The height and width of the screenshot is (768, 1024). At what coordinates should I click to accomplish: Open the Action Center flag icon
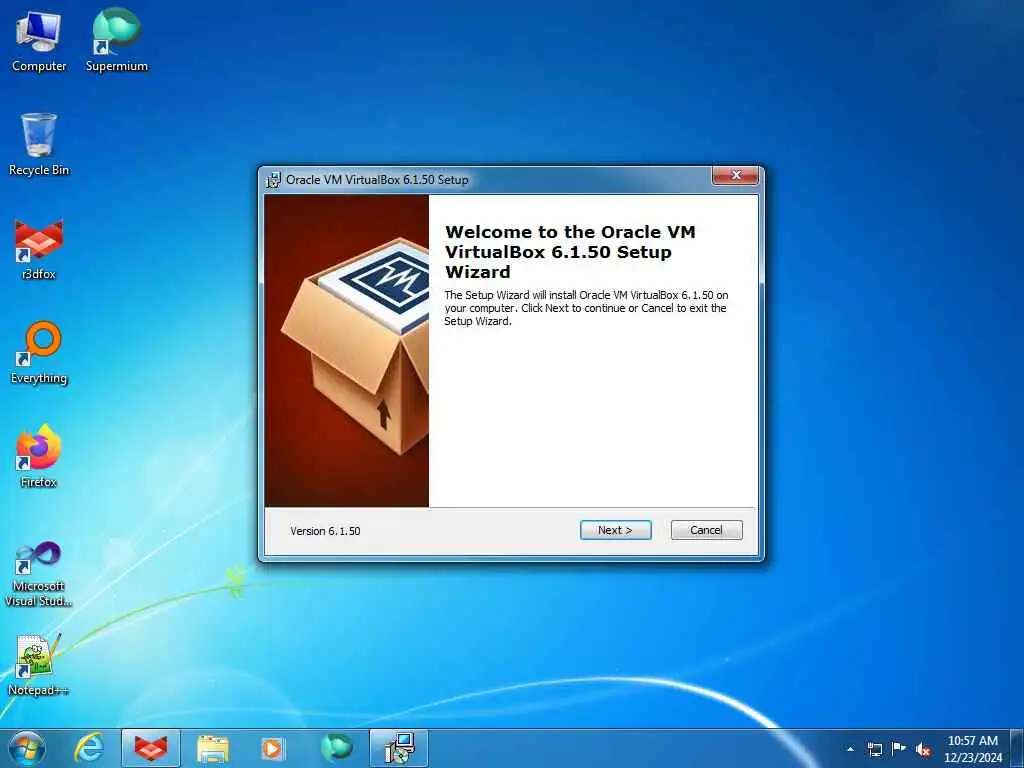899,748
